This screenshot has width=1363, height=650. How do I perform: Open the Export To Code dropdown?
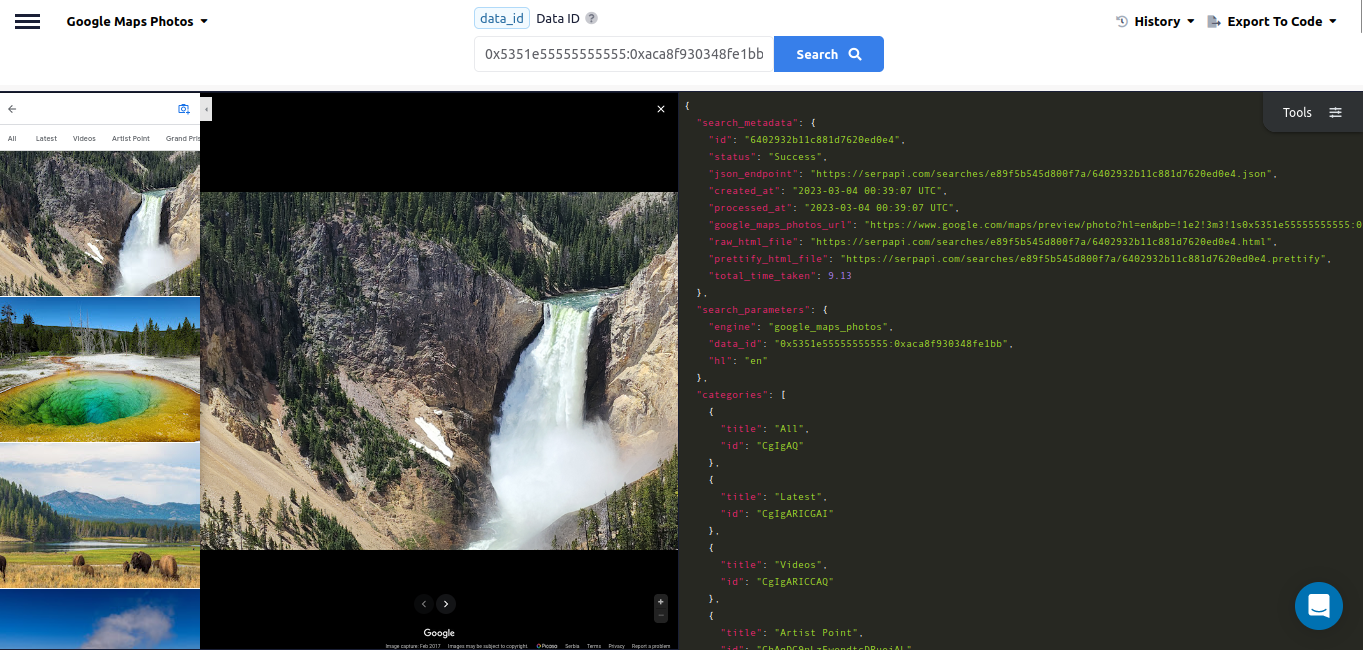(x=1272, y=21)
